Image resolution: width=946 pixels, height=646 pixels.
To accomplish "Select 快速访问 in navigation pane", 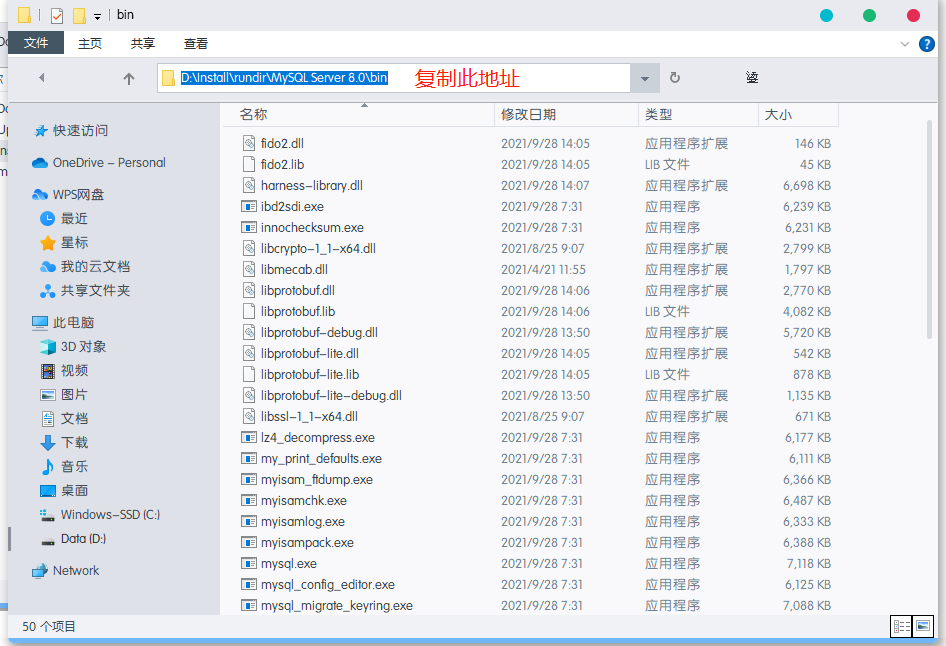I will pyautogui.click(x=72, y=131).
